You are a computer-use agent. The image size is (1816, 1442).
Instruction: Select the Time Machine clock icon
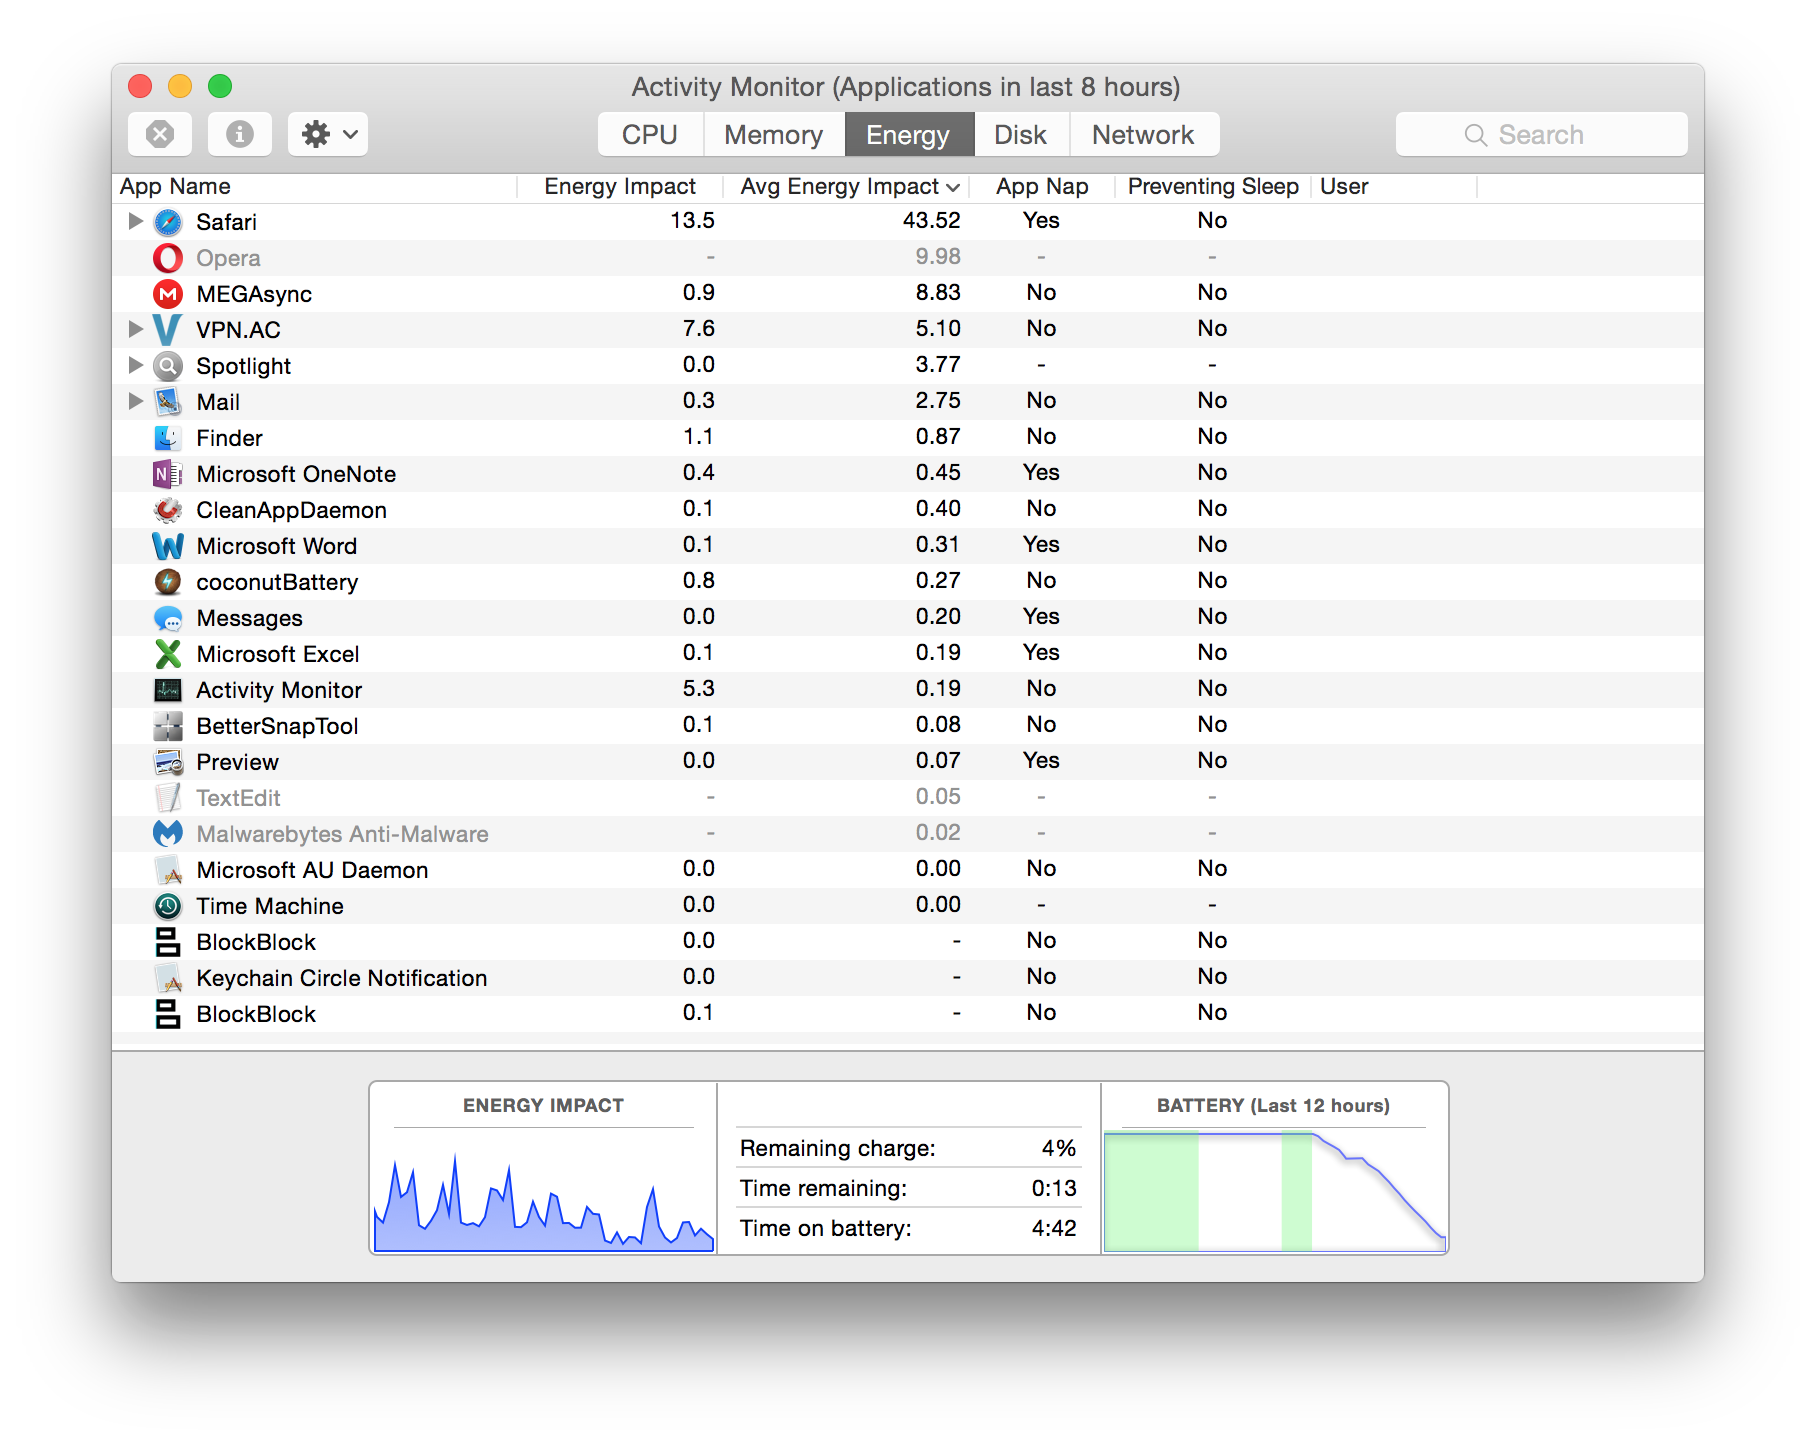(168, 906)
